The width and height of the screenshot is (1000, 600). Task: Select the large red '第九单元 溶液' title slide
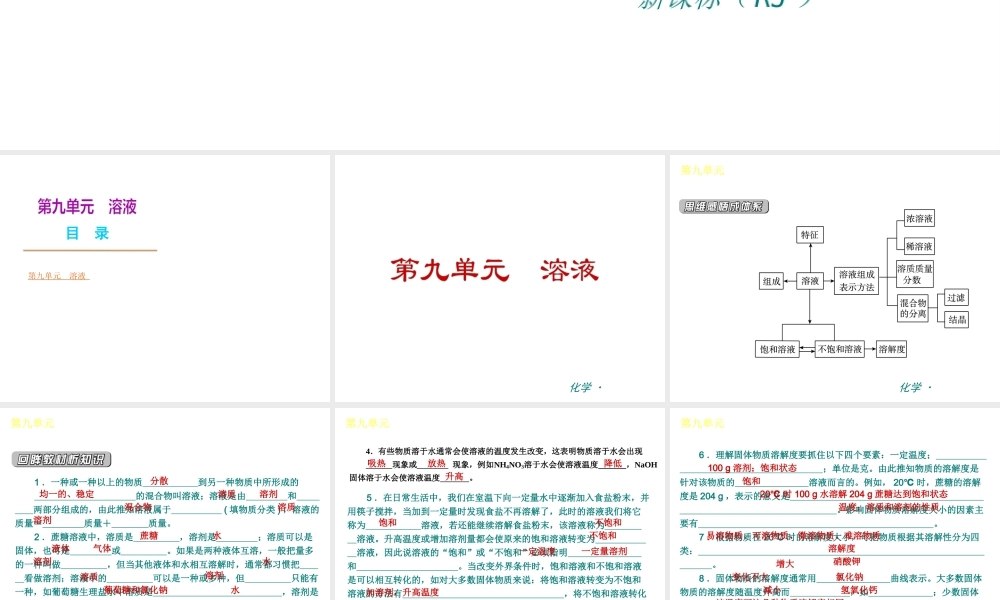pyautogui.click(x=494, y=270)
